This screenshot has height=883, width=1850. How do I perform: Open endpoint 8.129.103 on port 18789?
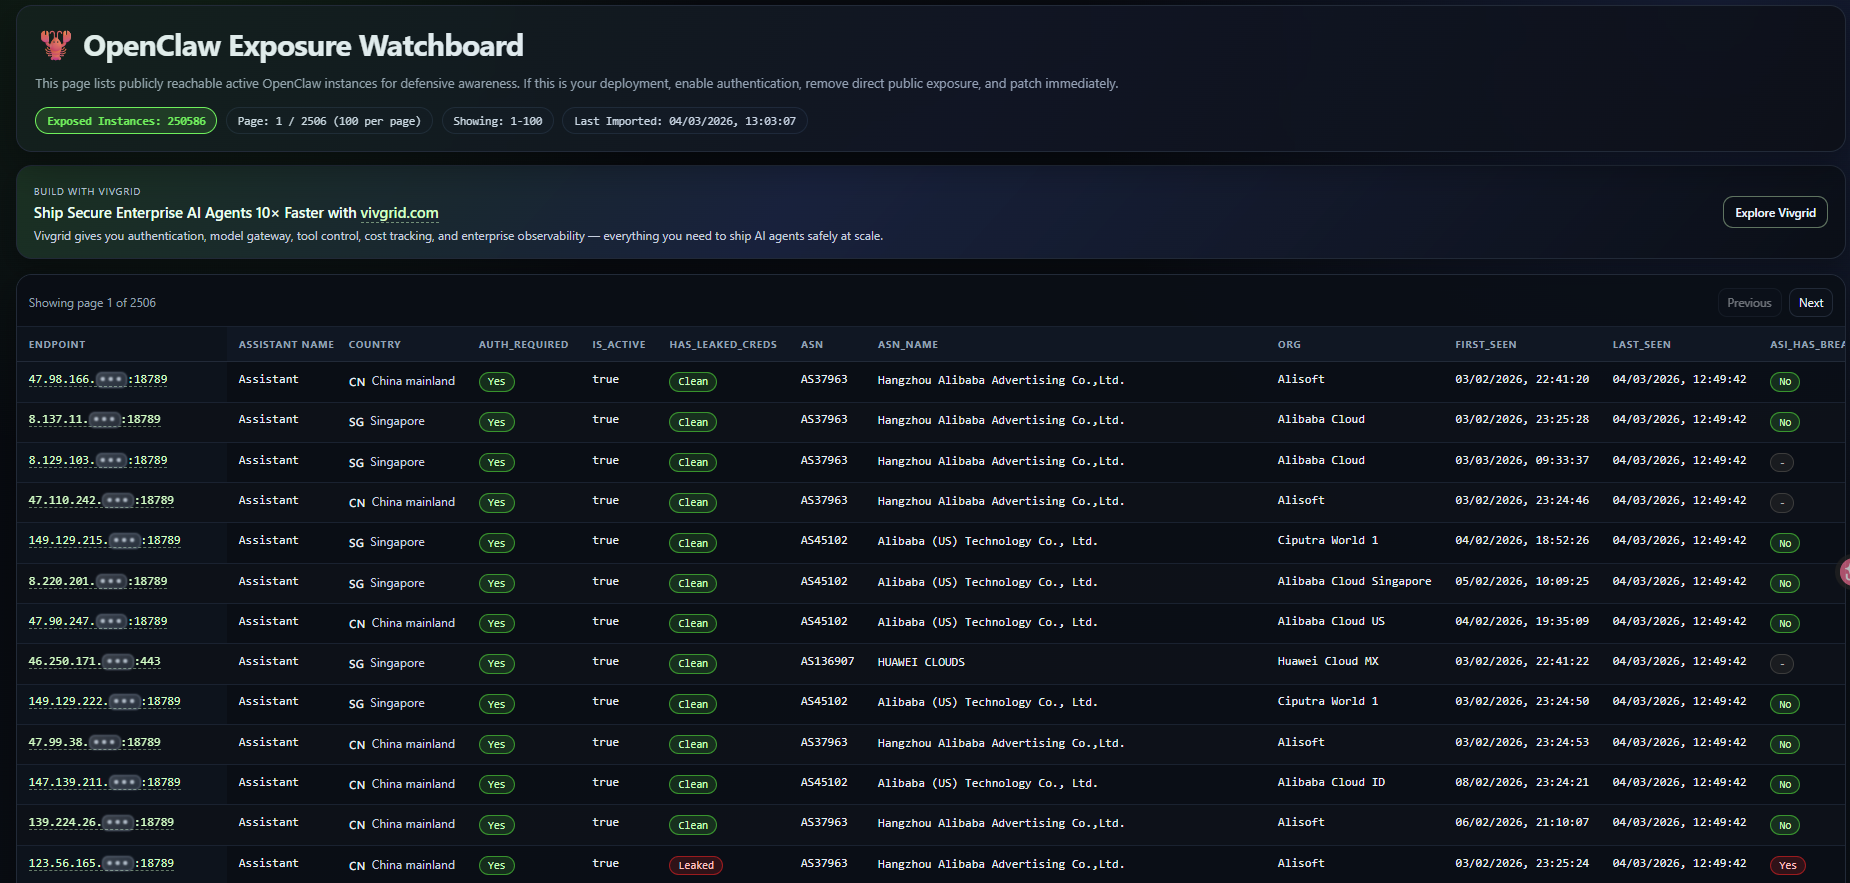(x=98, y=461)
